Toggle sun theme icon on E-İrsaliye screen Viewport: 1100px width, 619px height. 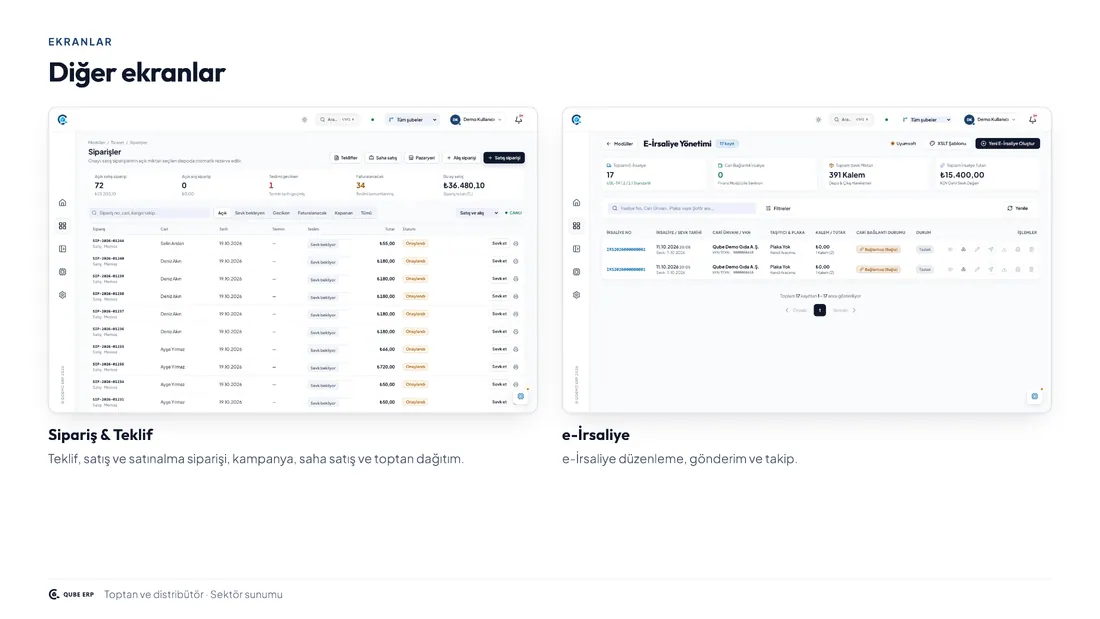tap(818, 120)
